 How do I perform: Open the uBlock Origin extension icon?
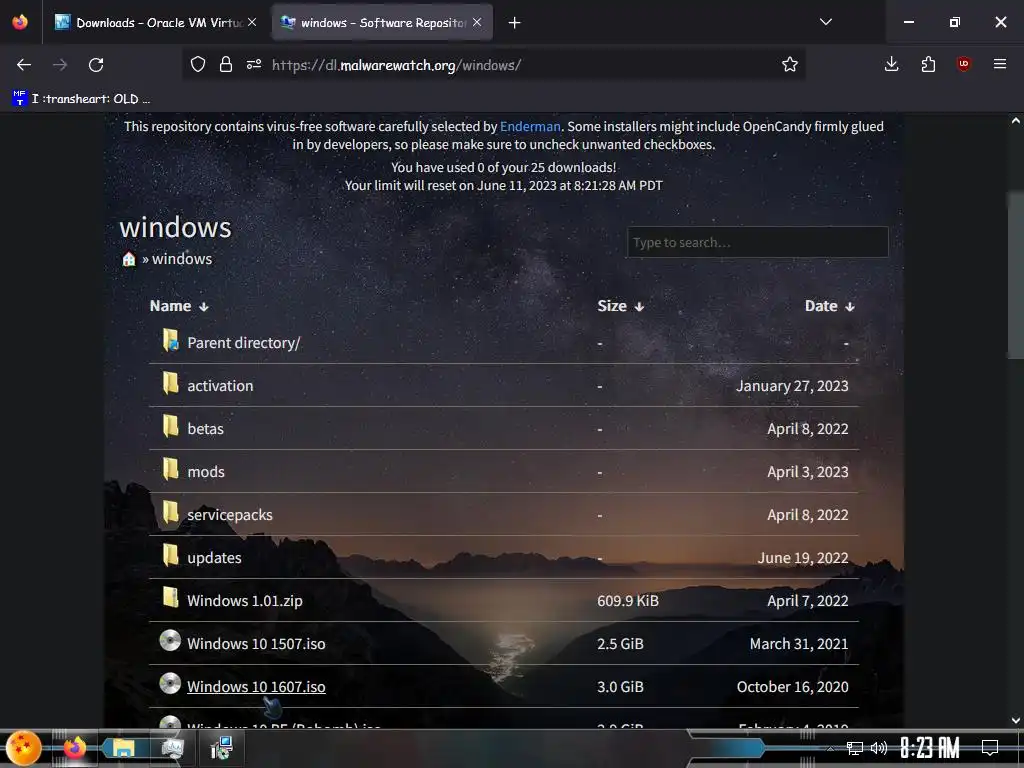(963, 64)
